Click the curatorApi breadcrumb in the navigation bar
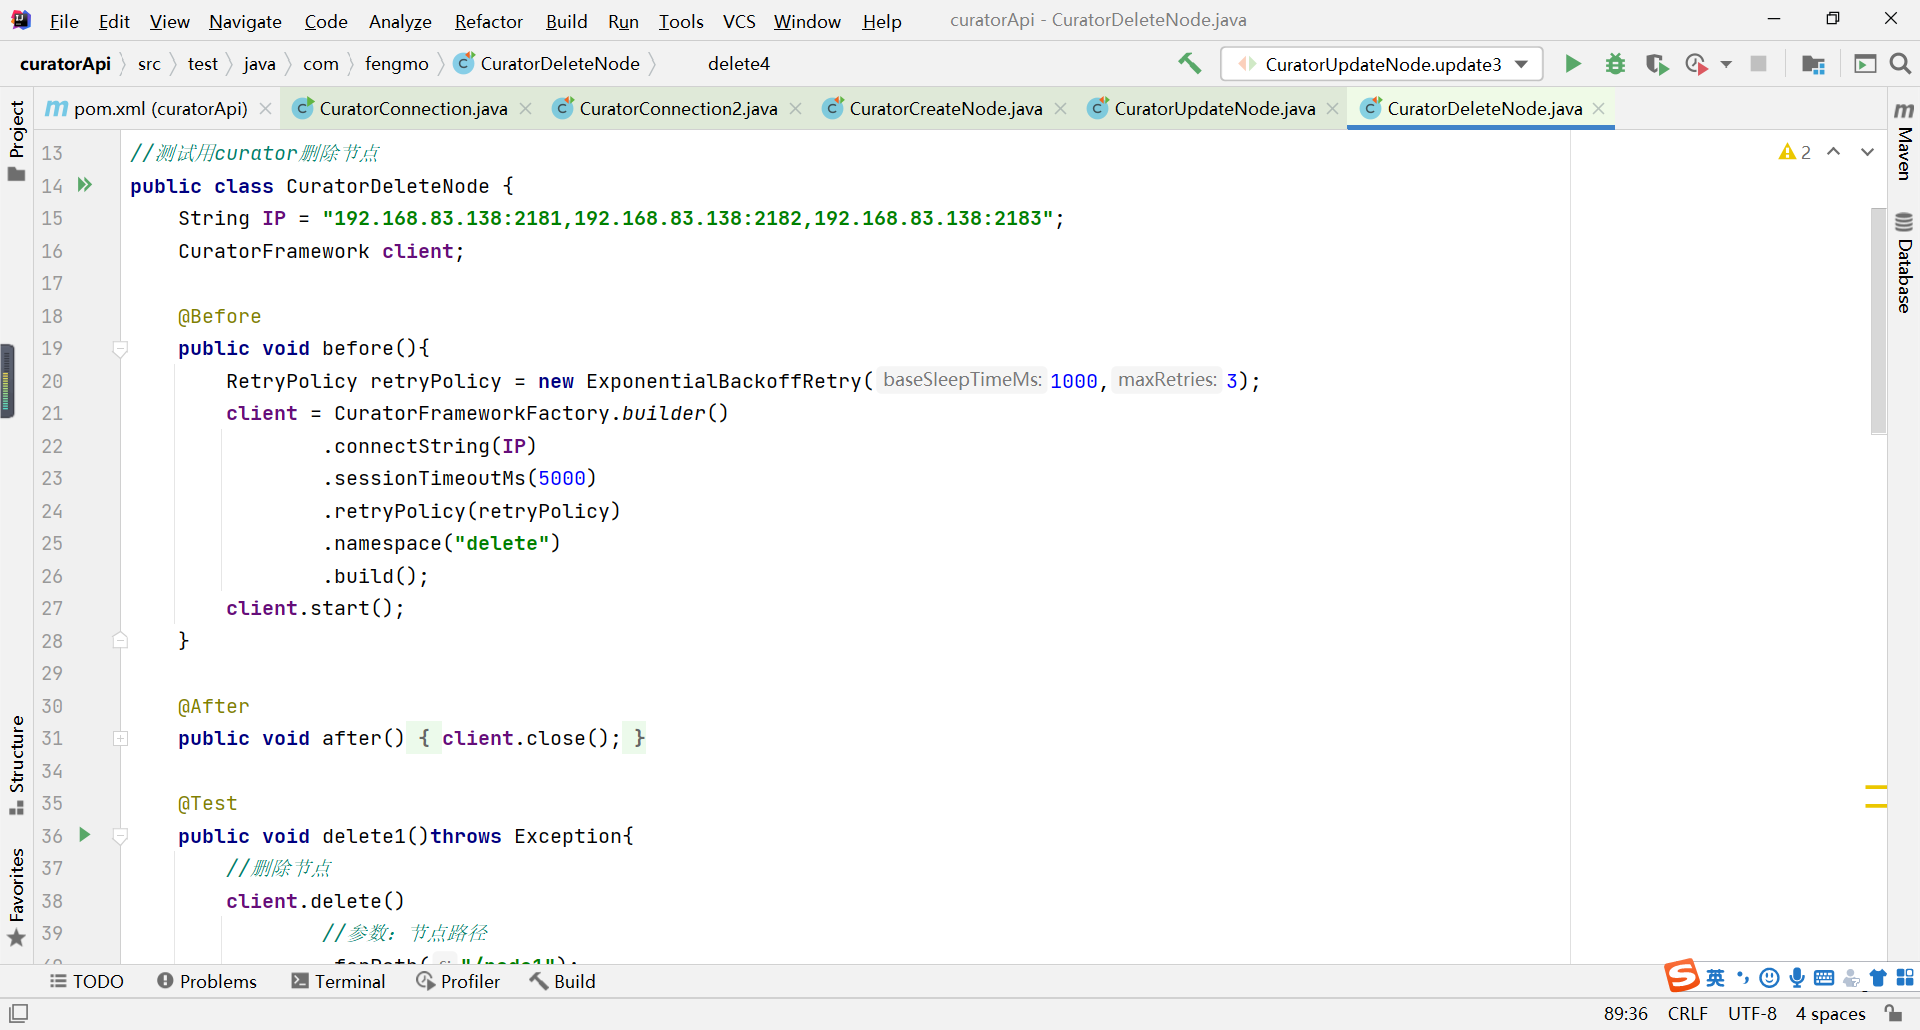 (65, 64)
